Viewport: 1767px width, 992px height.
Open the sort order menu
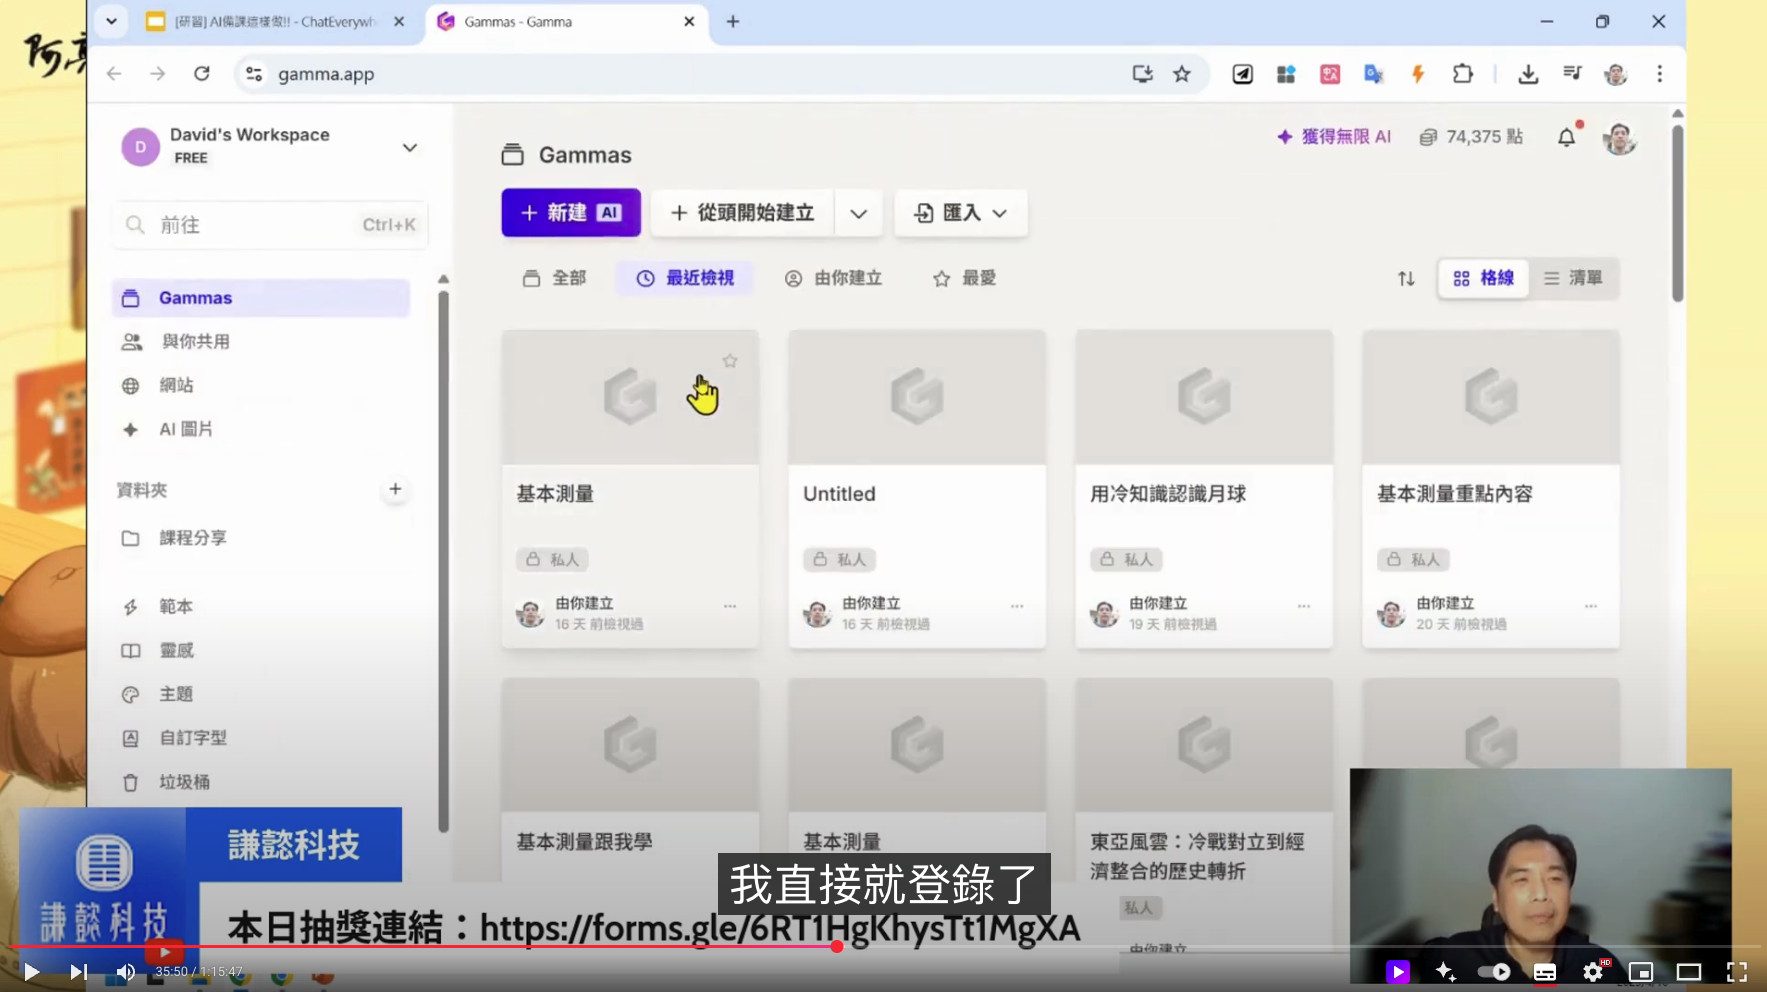(x=1406, y=279)
